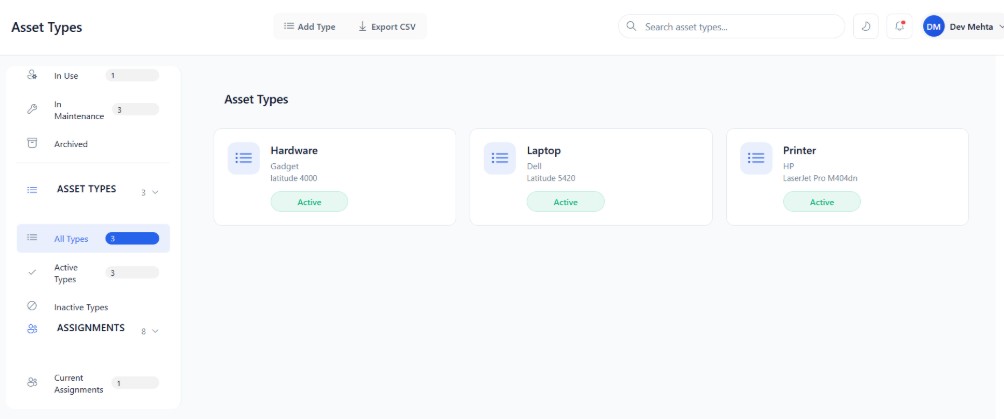Image resolution: width=1004 pixels, height=419 pixels.
Task: Click the Archived box icon
Action: click(32, 144)
